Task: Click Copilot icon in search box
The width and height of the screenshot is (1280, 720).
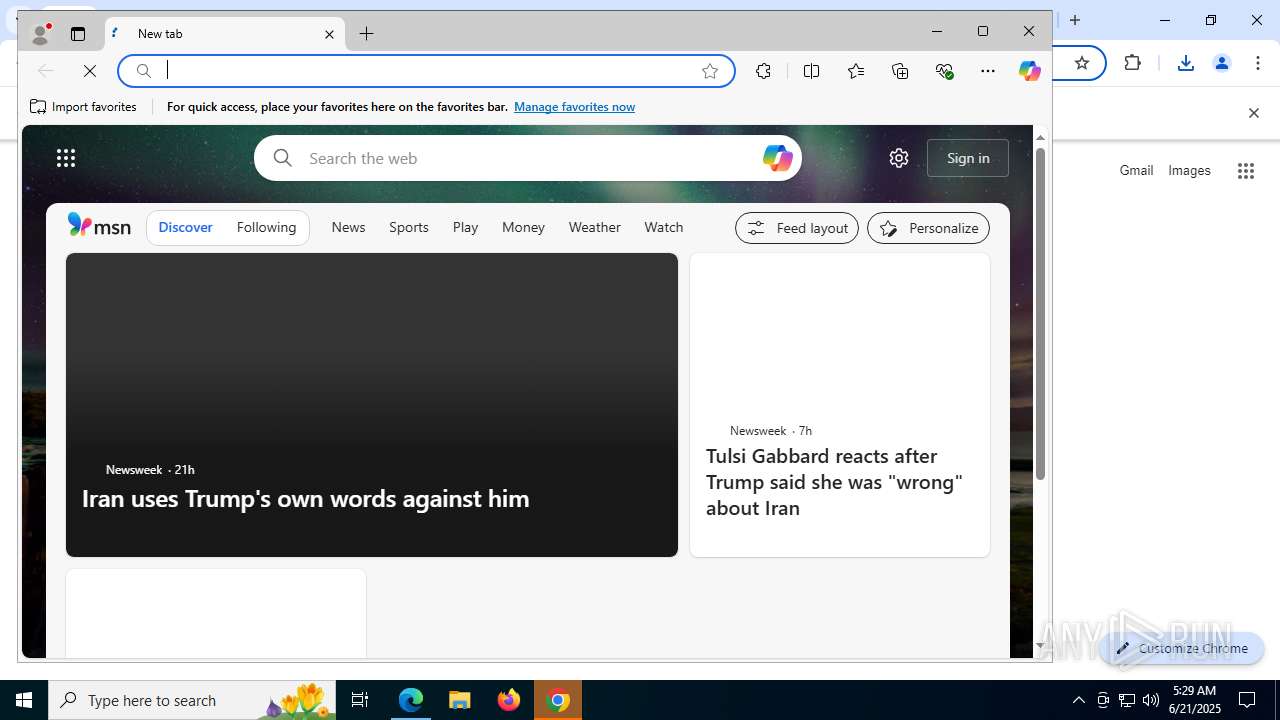Action: coord(777,158)
